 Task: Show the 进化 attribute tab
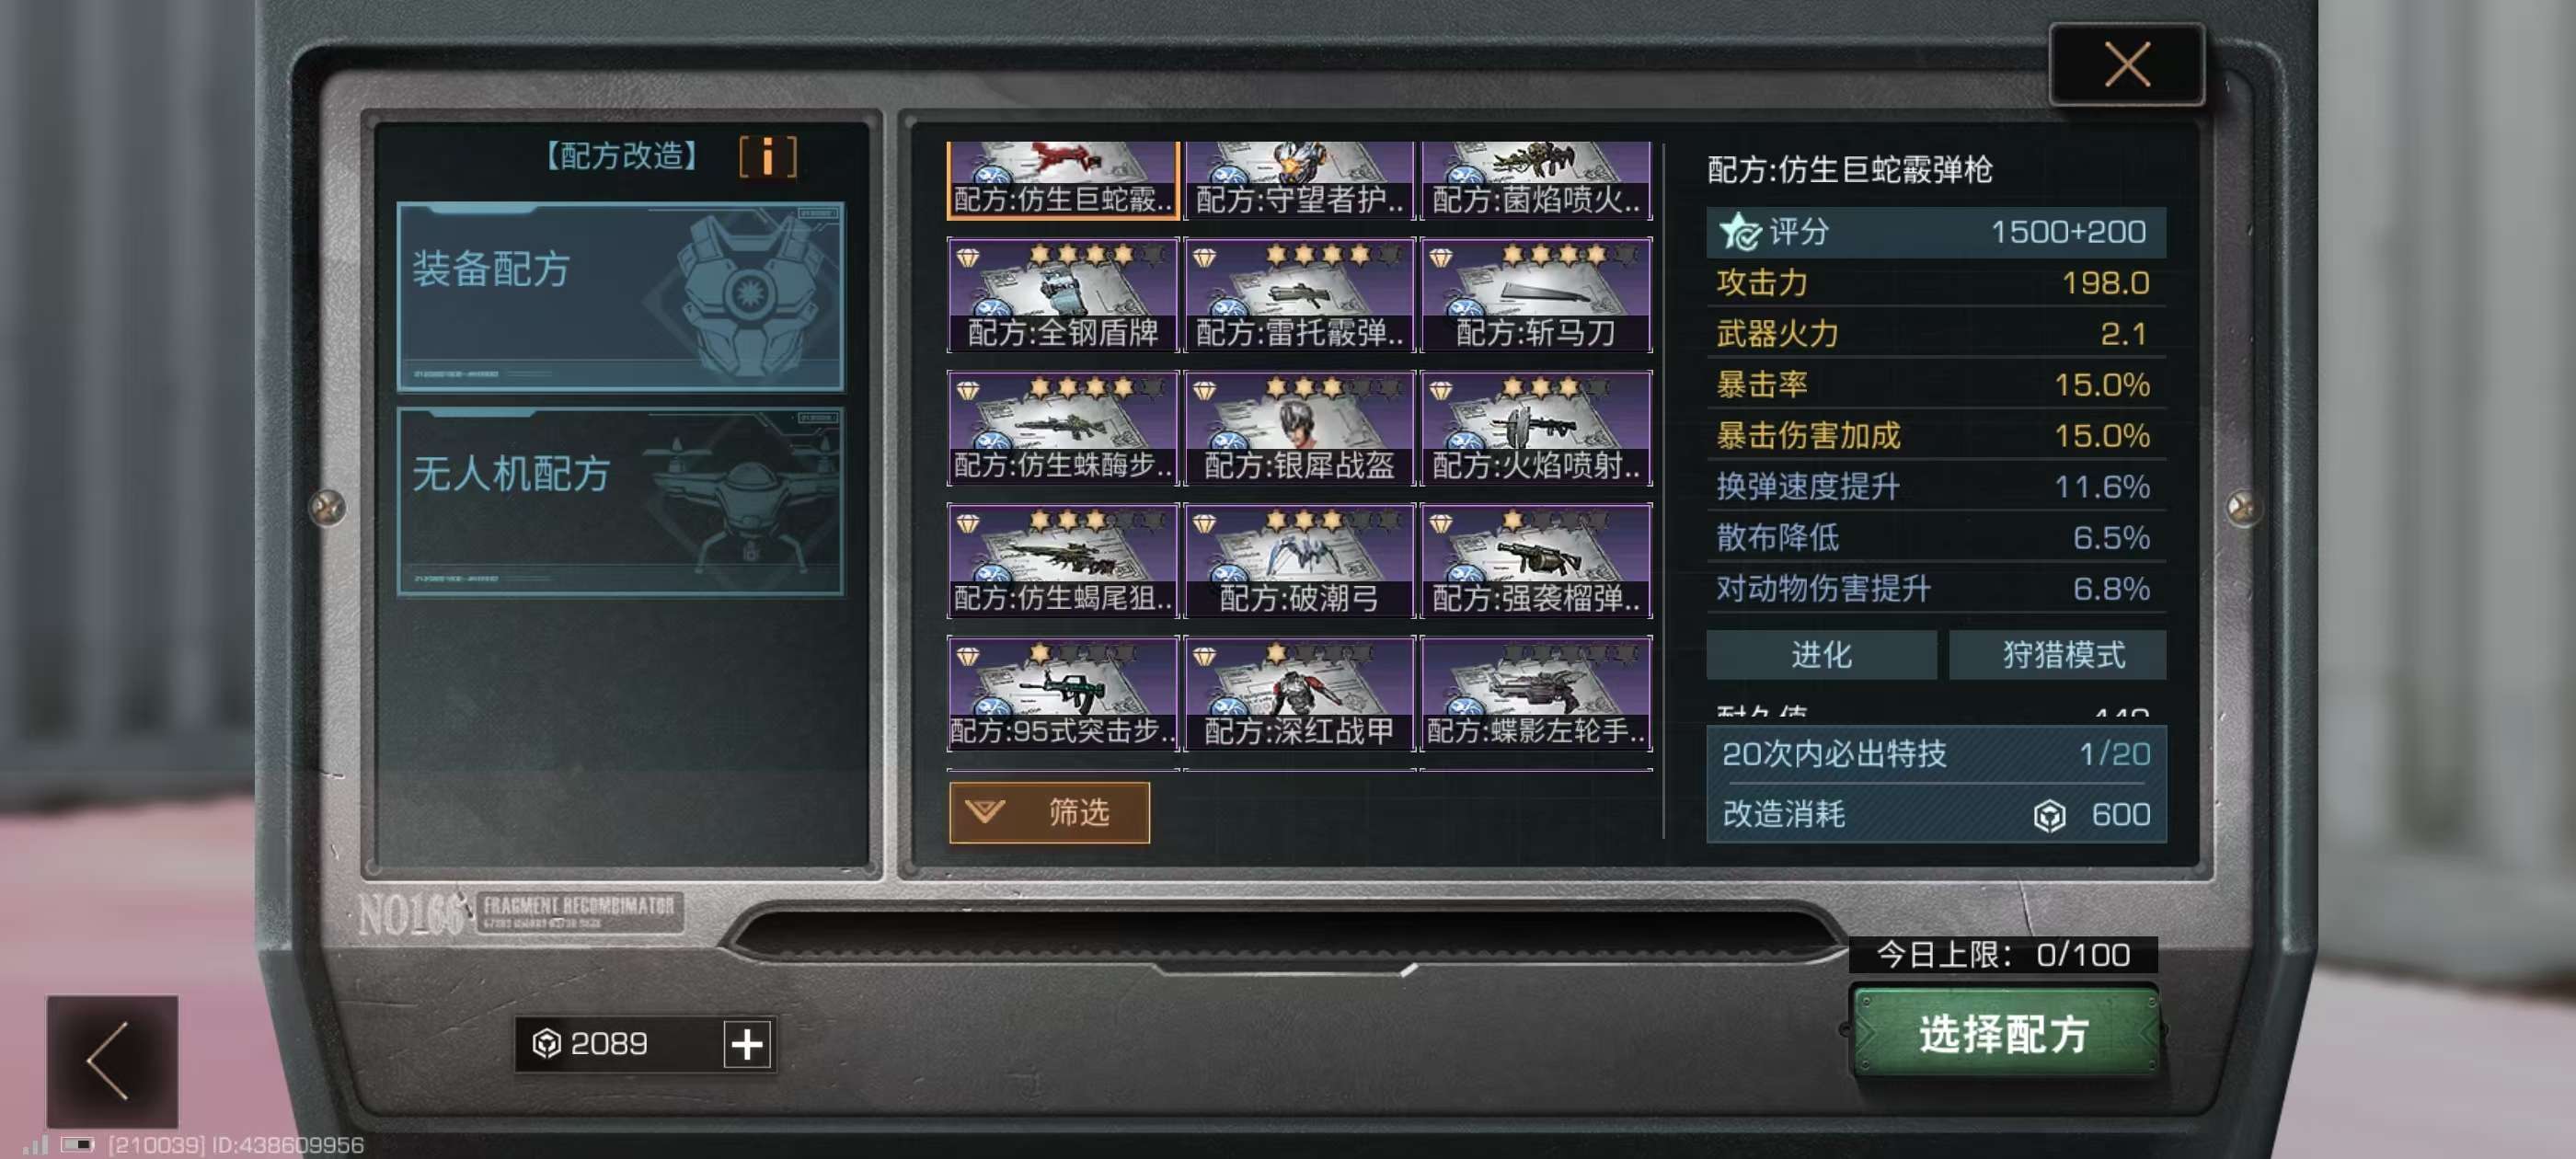(1821, 655)
